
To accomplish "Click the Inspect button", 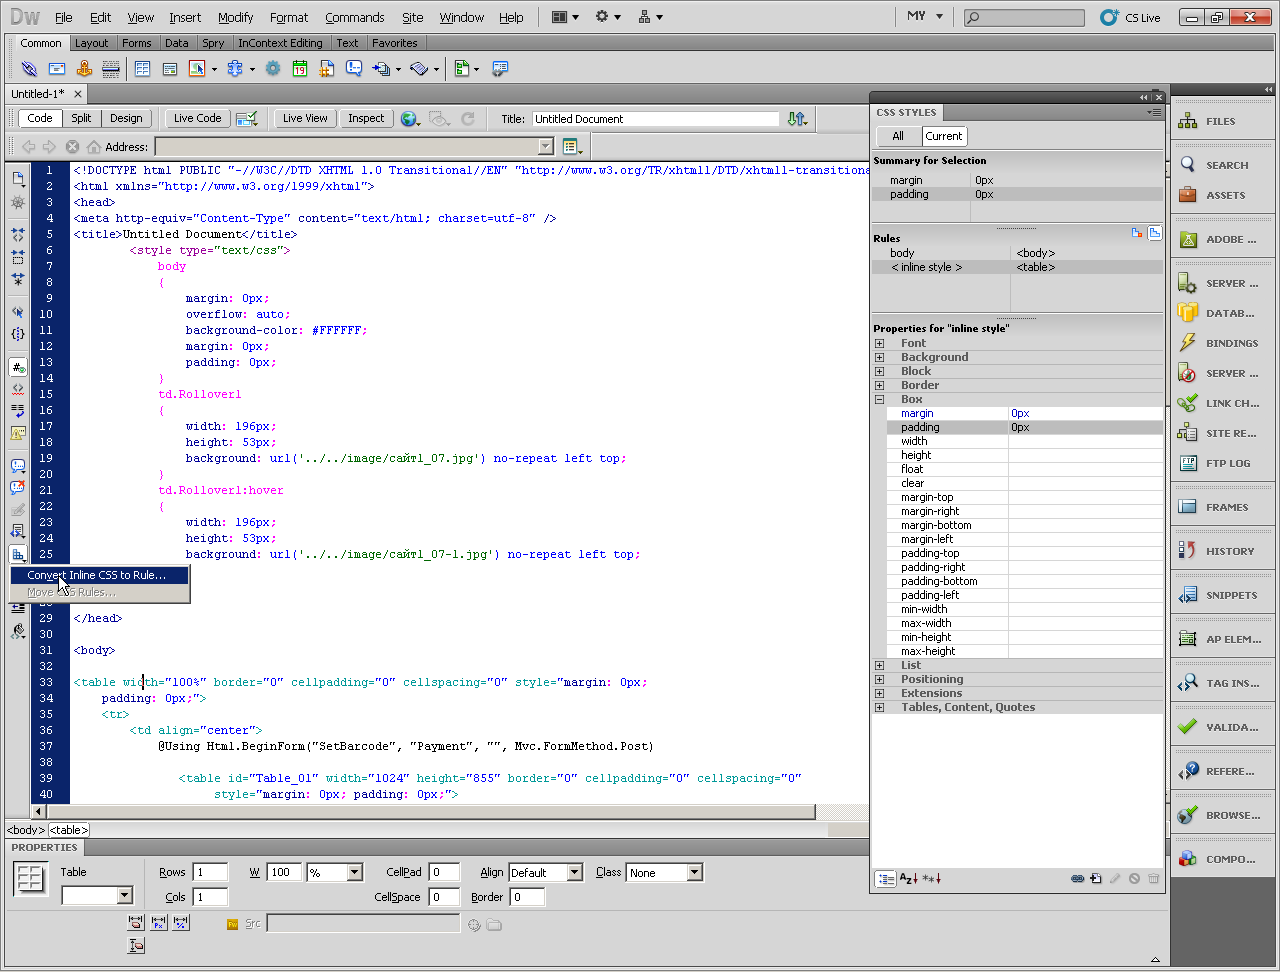I will 366,118.
